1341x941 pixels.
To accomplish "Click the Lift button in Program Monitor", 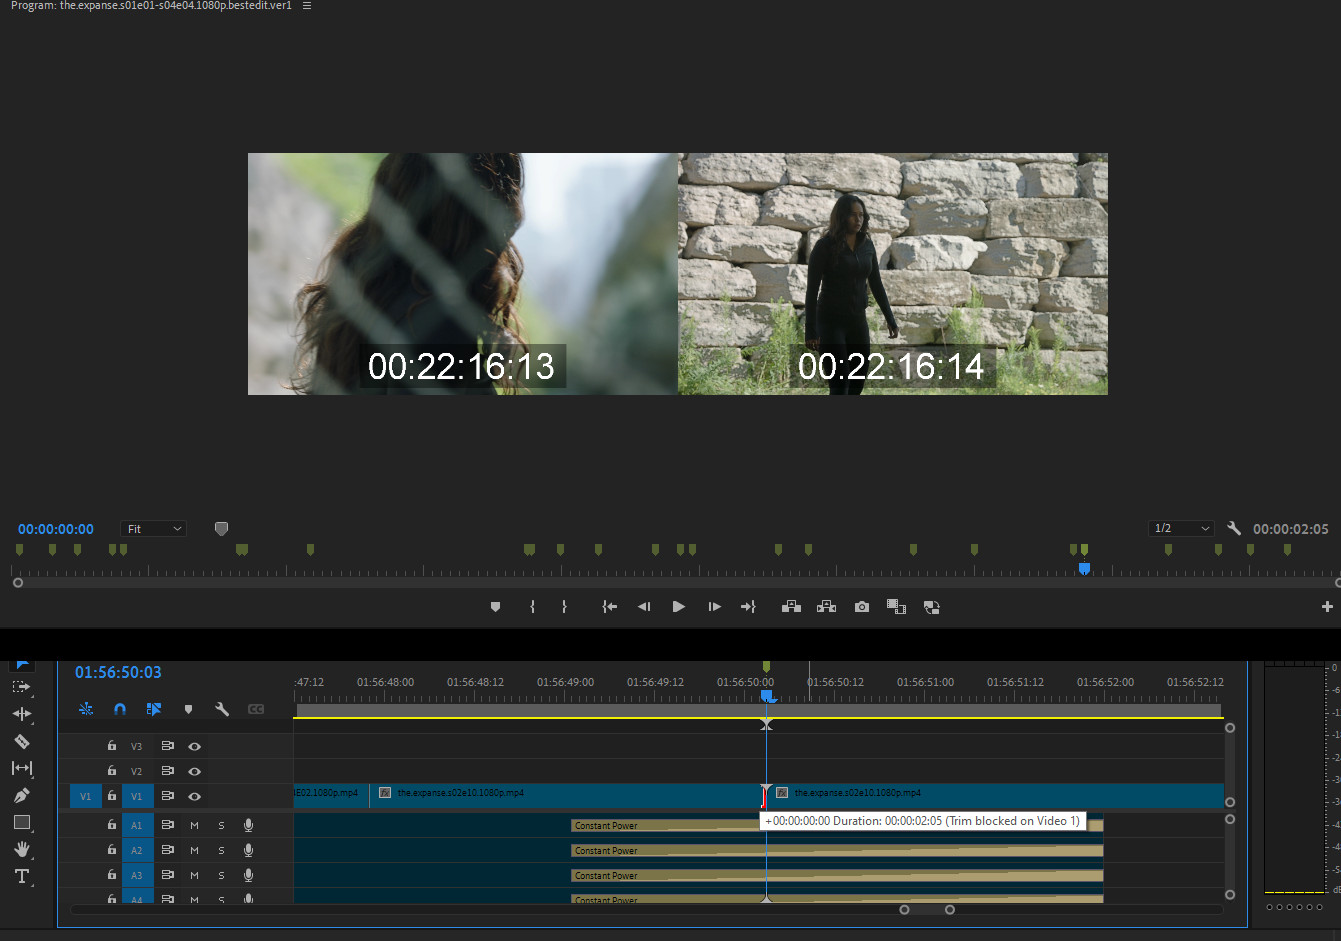I will pyautogui.click(x=791, y=607).
